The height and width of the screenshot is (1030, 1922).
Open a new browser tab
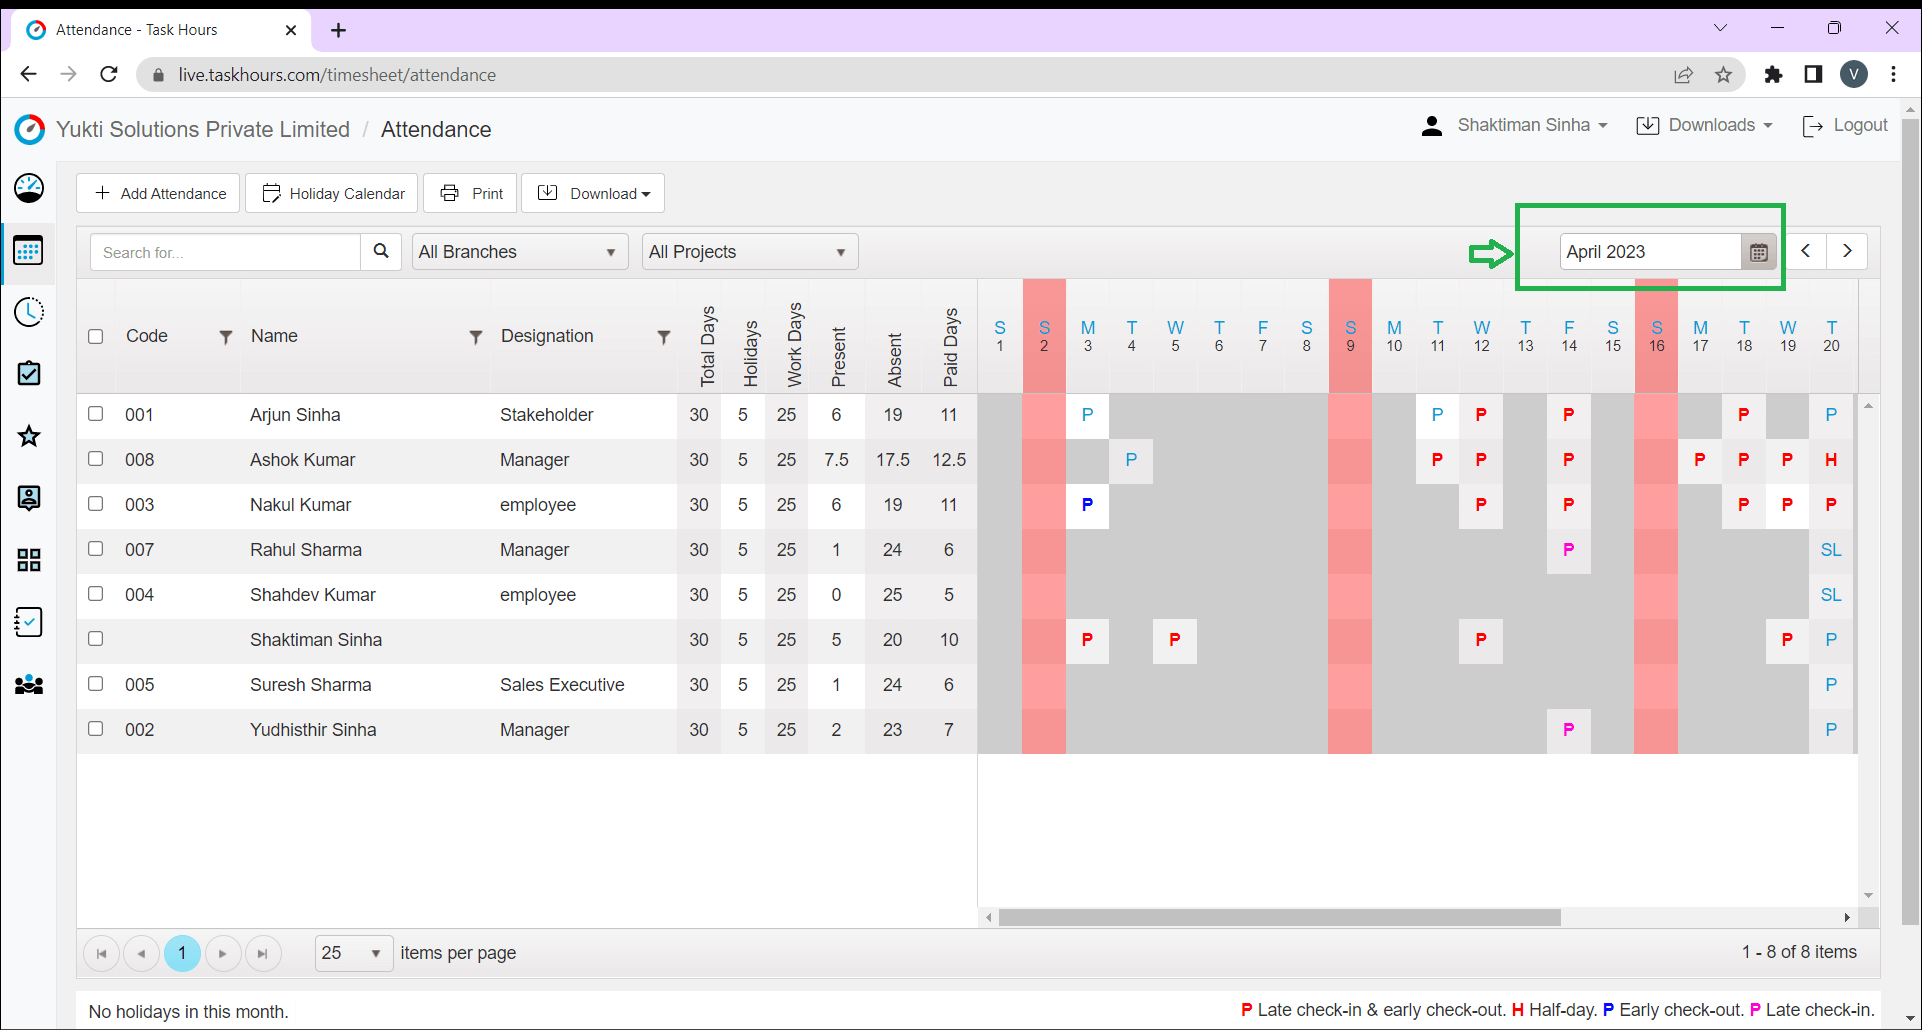339,30
